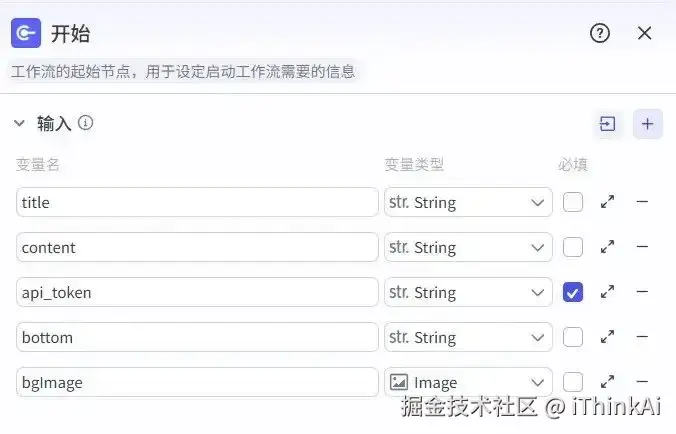Mark title variable as required

point(573,202)
